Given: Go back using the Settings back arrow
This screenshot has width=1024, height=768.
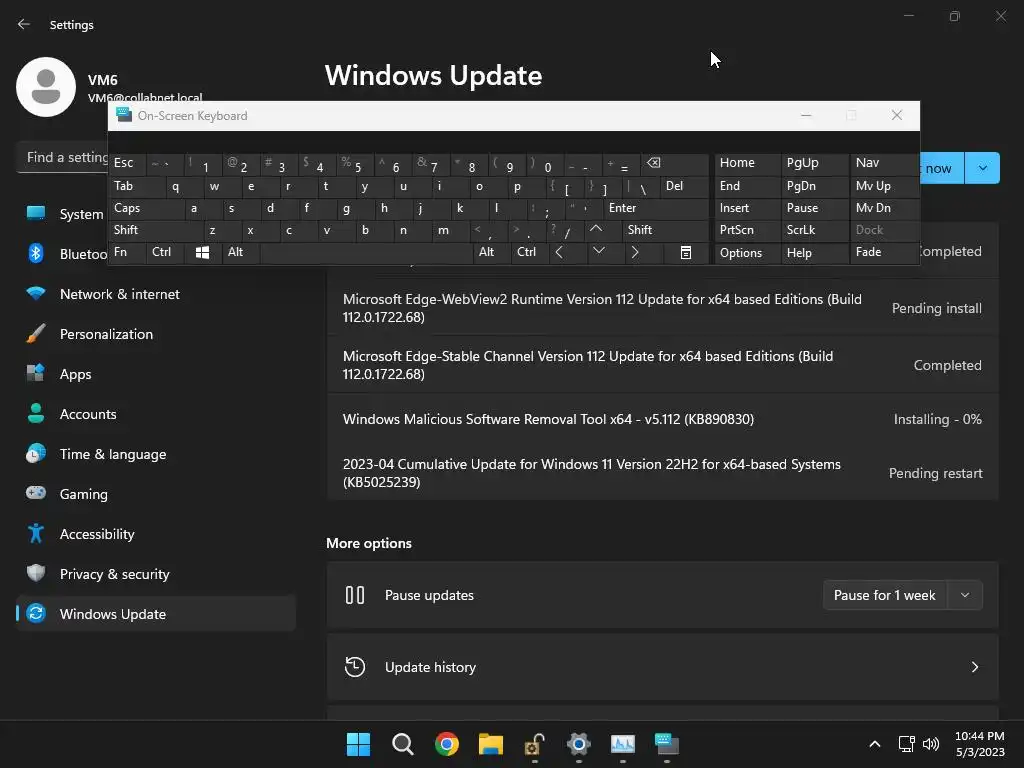Looking at the screenshot, I should (x=24, y=24).
